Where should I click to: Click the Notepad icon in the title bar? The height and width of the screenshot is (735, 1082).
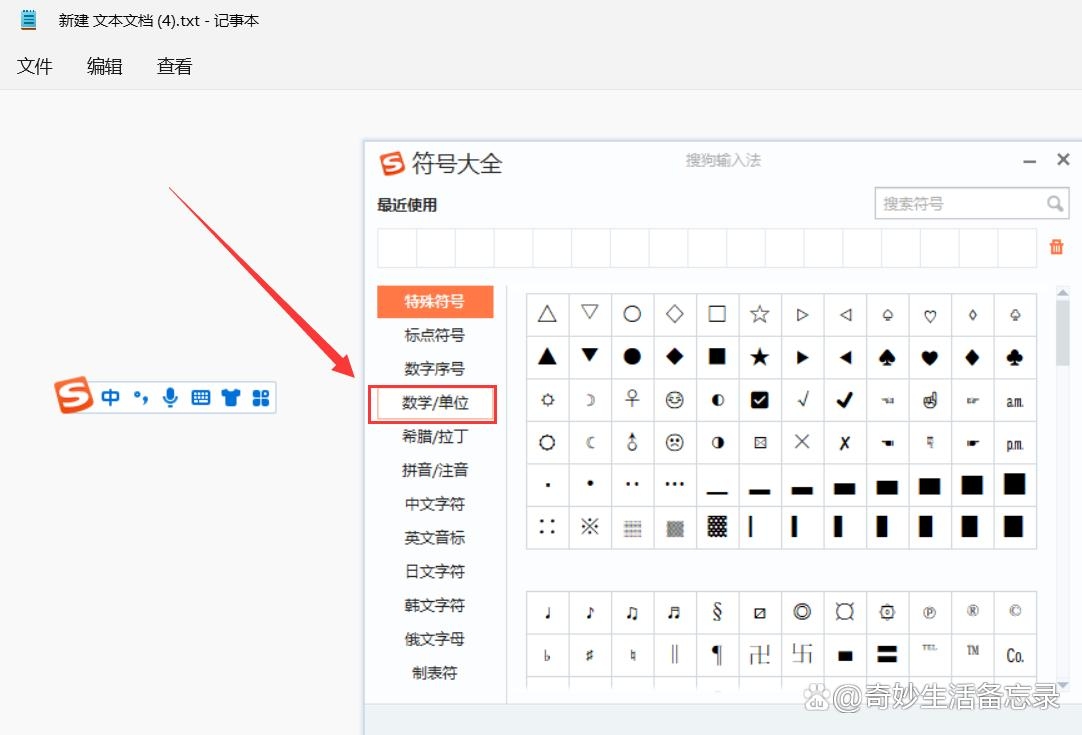(x=27, y=19)
